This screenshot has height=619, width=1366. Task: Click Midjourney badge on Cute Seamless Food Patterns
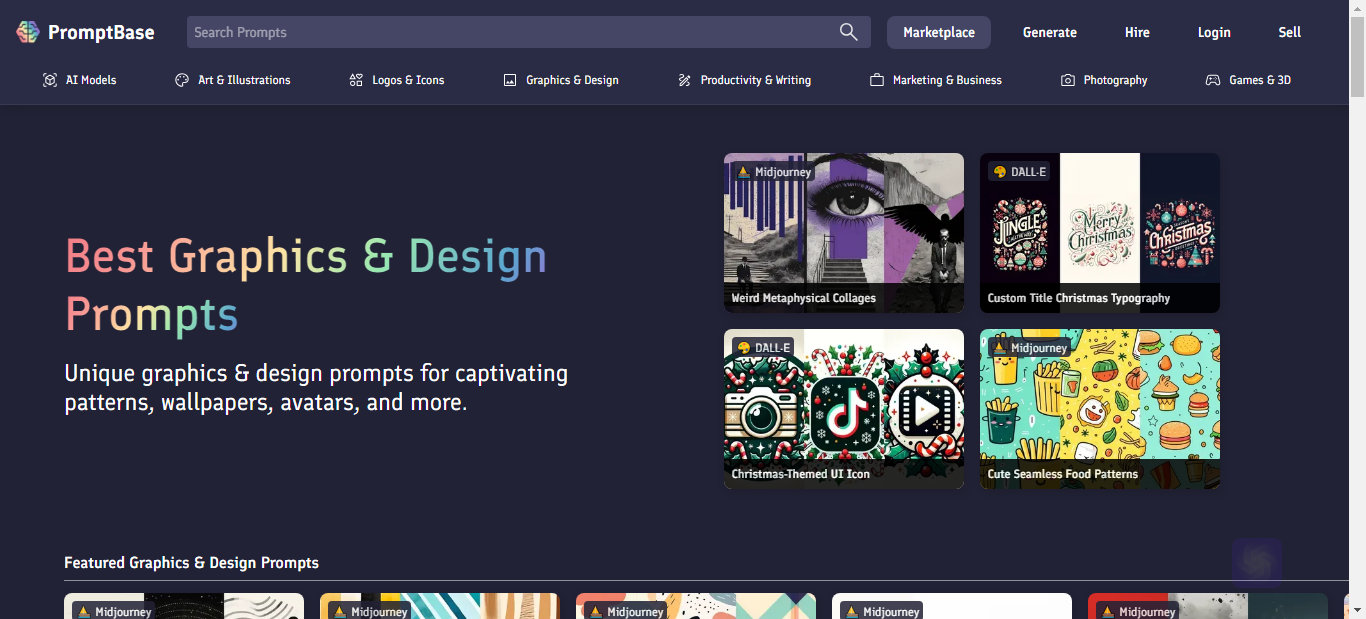point(1029,348)
